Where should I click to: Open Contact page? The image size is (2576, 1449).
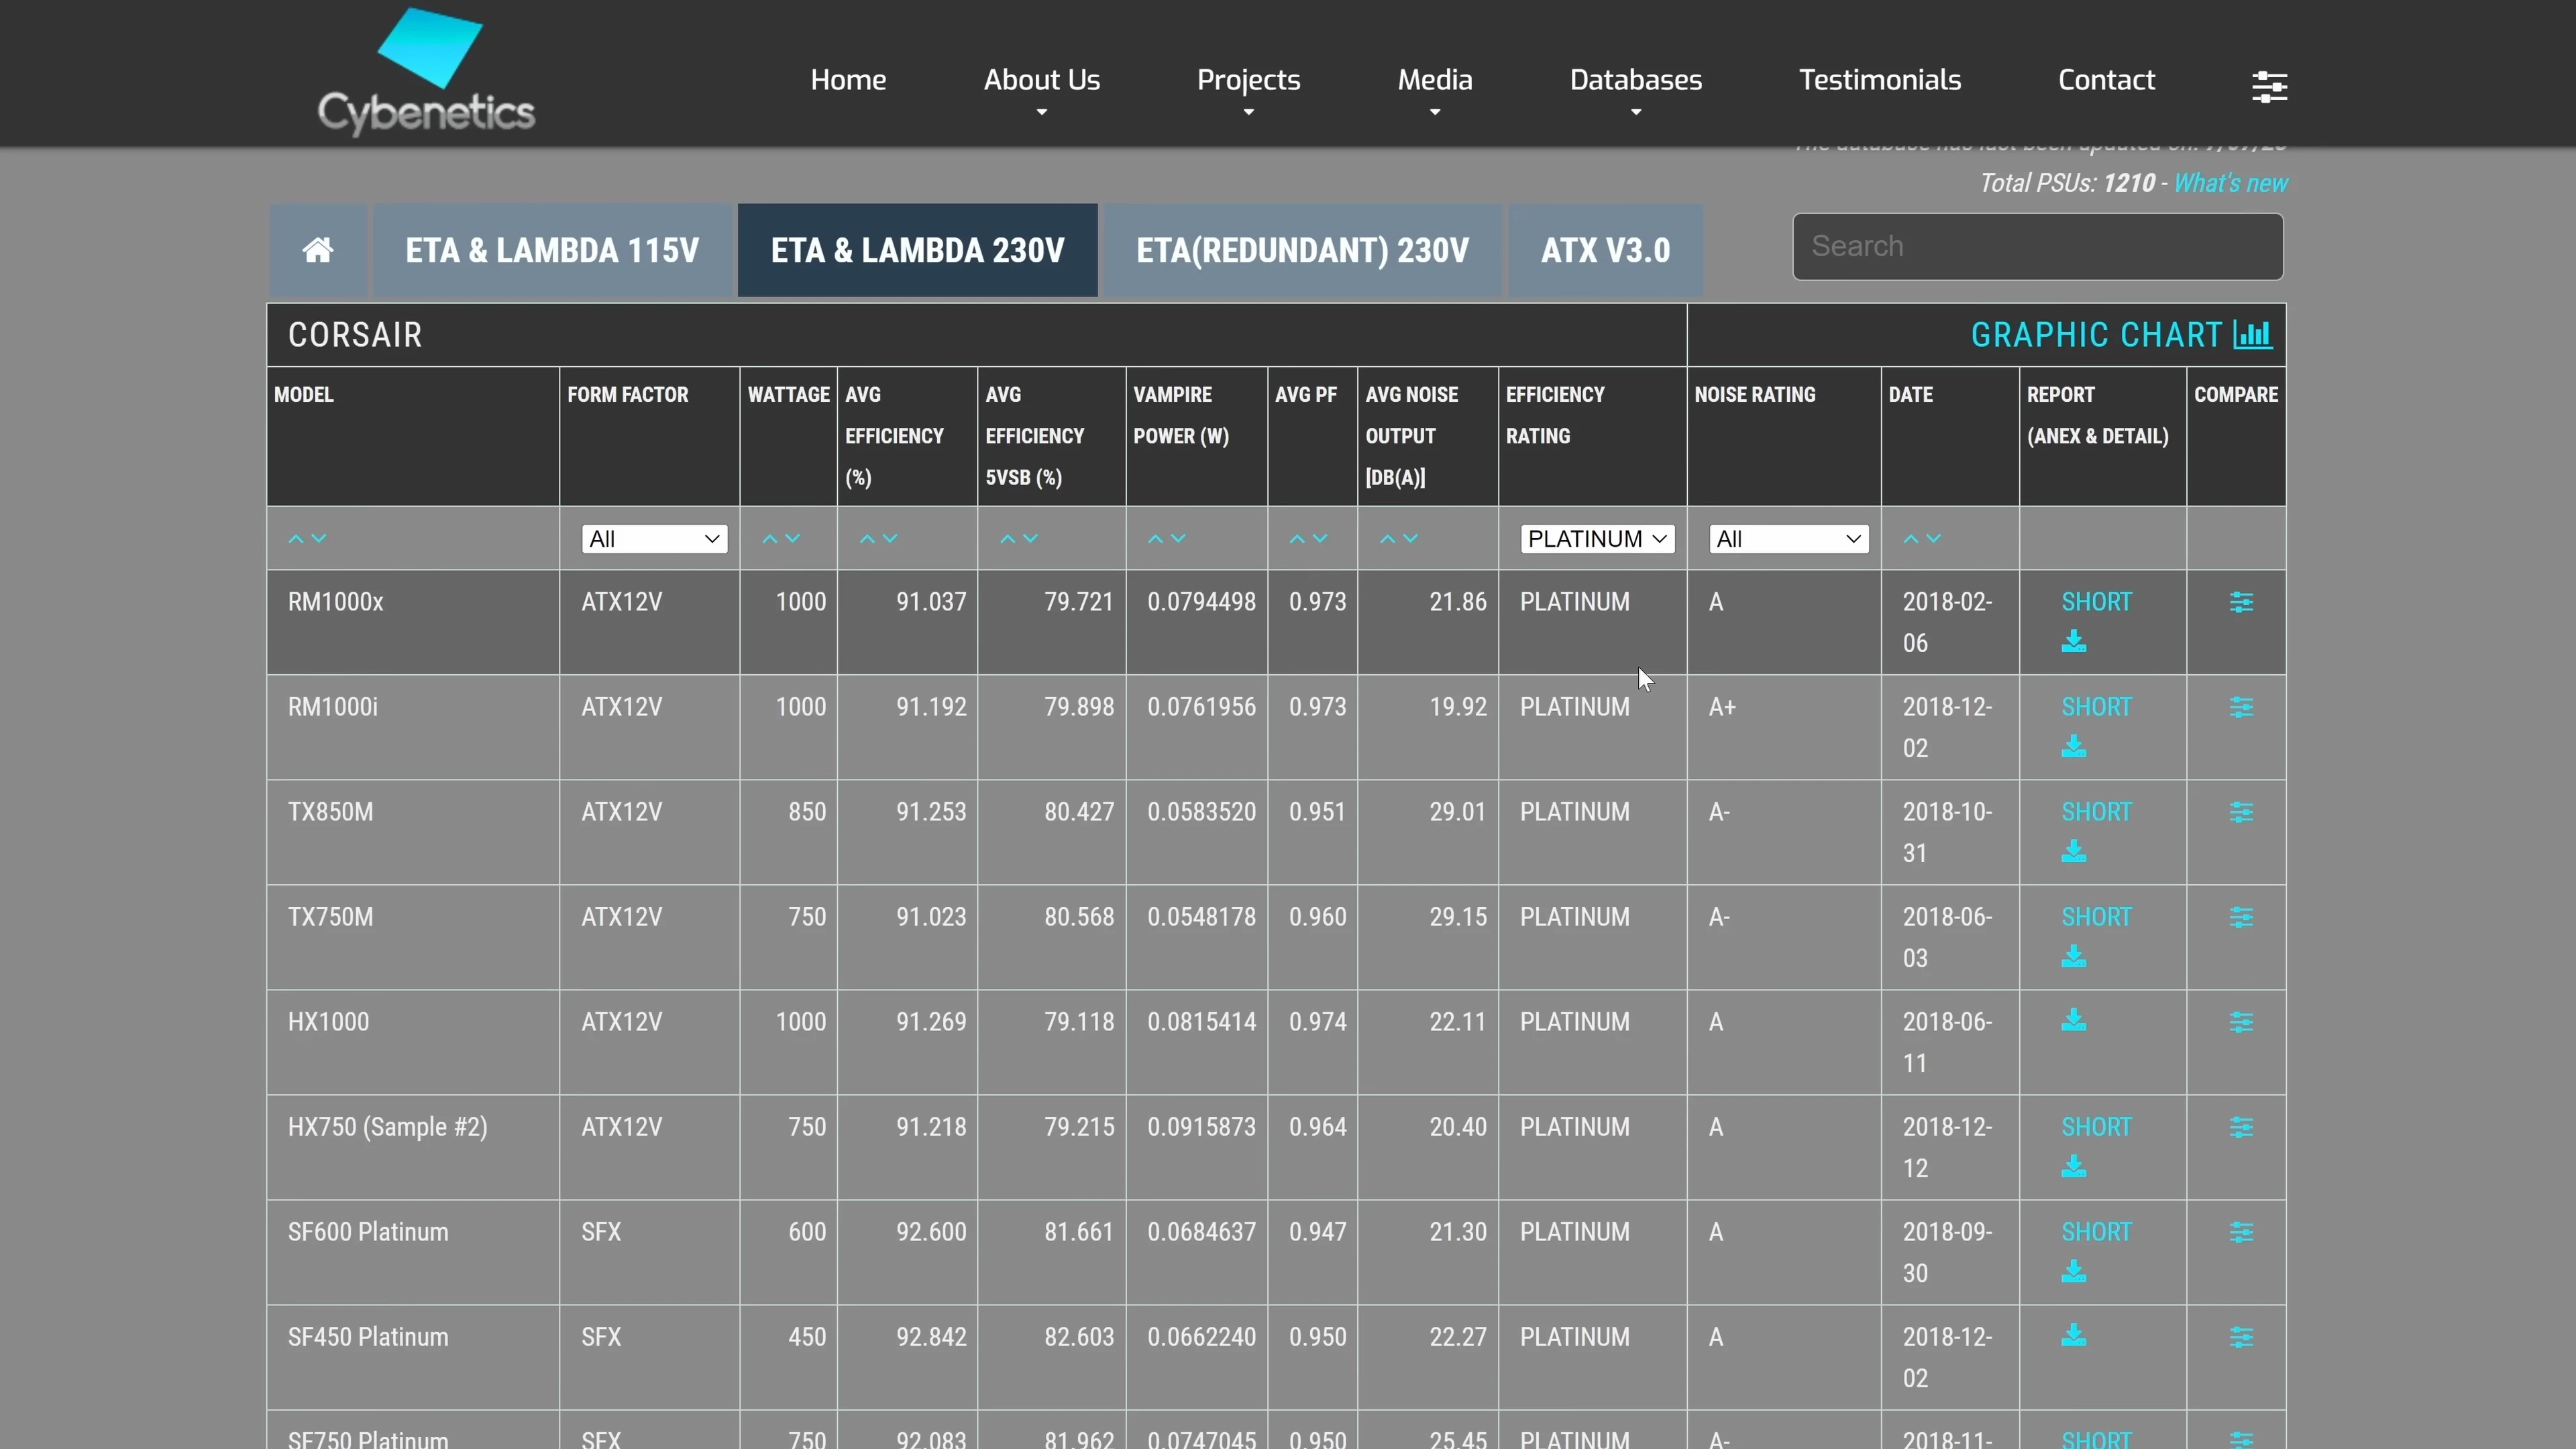point(2106,80)
